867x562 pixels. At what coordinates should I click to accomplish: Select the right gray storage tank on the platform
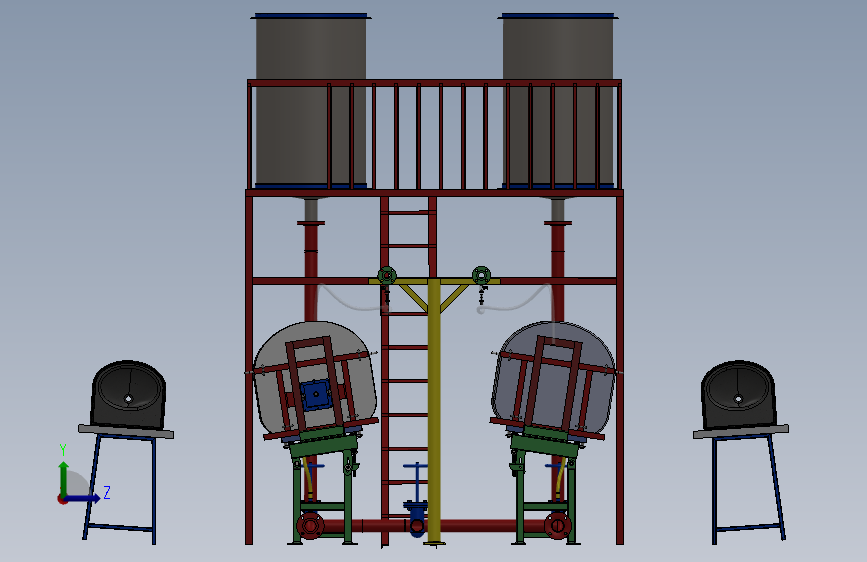tap(558, 101)
